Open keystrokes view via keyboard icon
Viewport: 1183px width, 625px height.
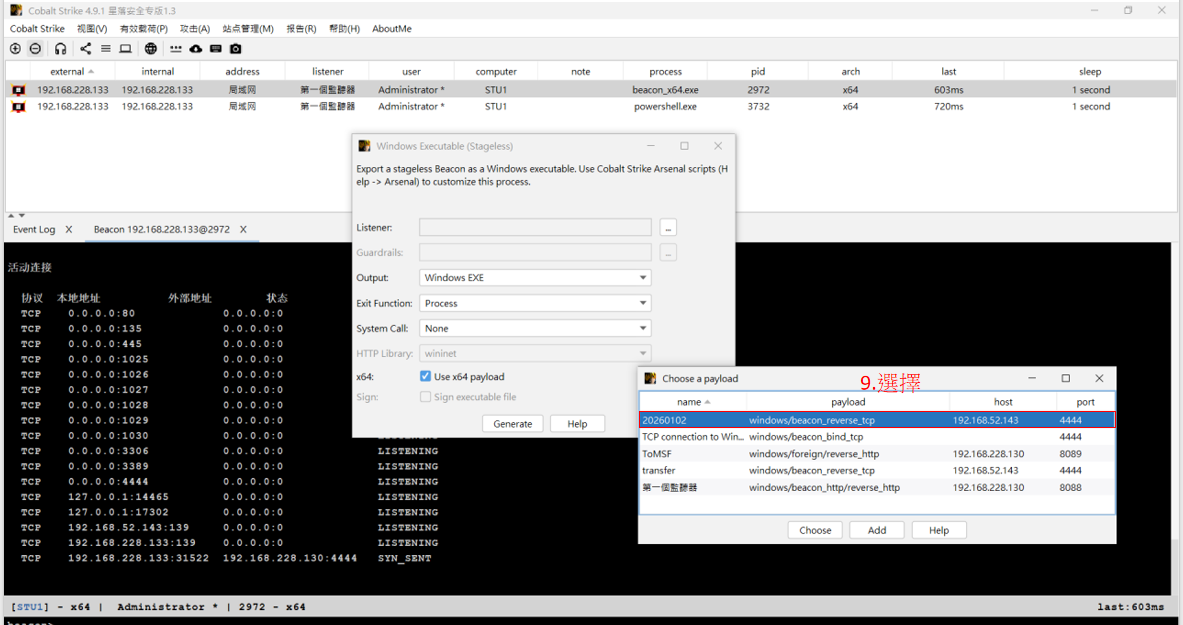tap(216, 48)
